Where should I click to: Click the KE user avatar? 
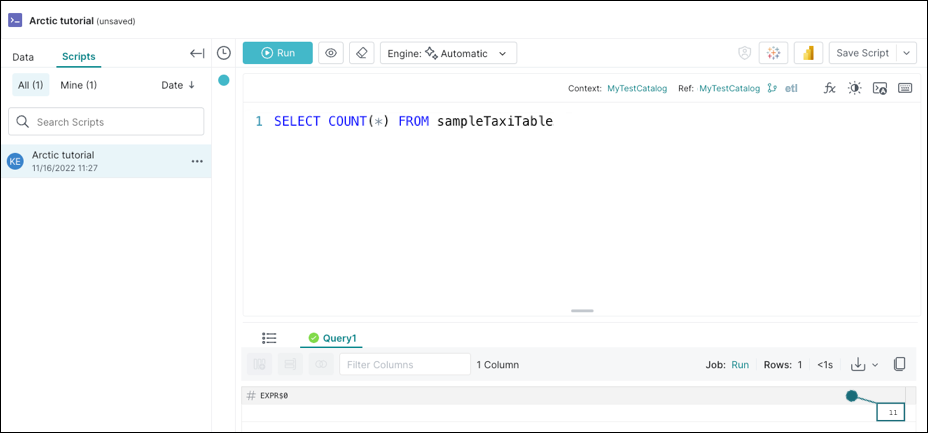[15, 161]
